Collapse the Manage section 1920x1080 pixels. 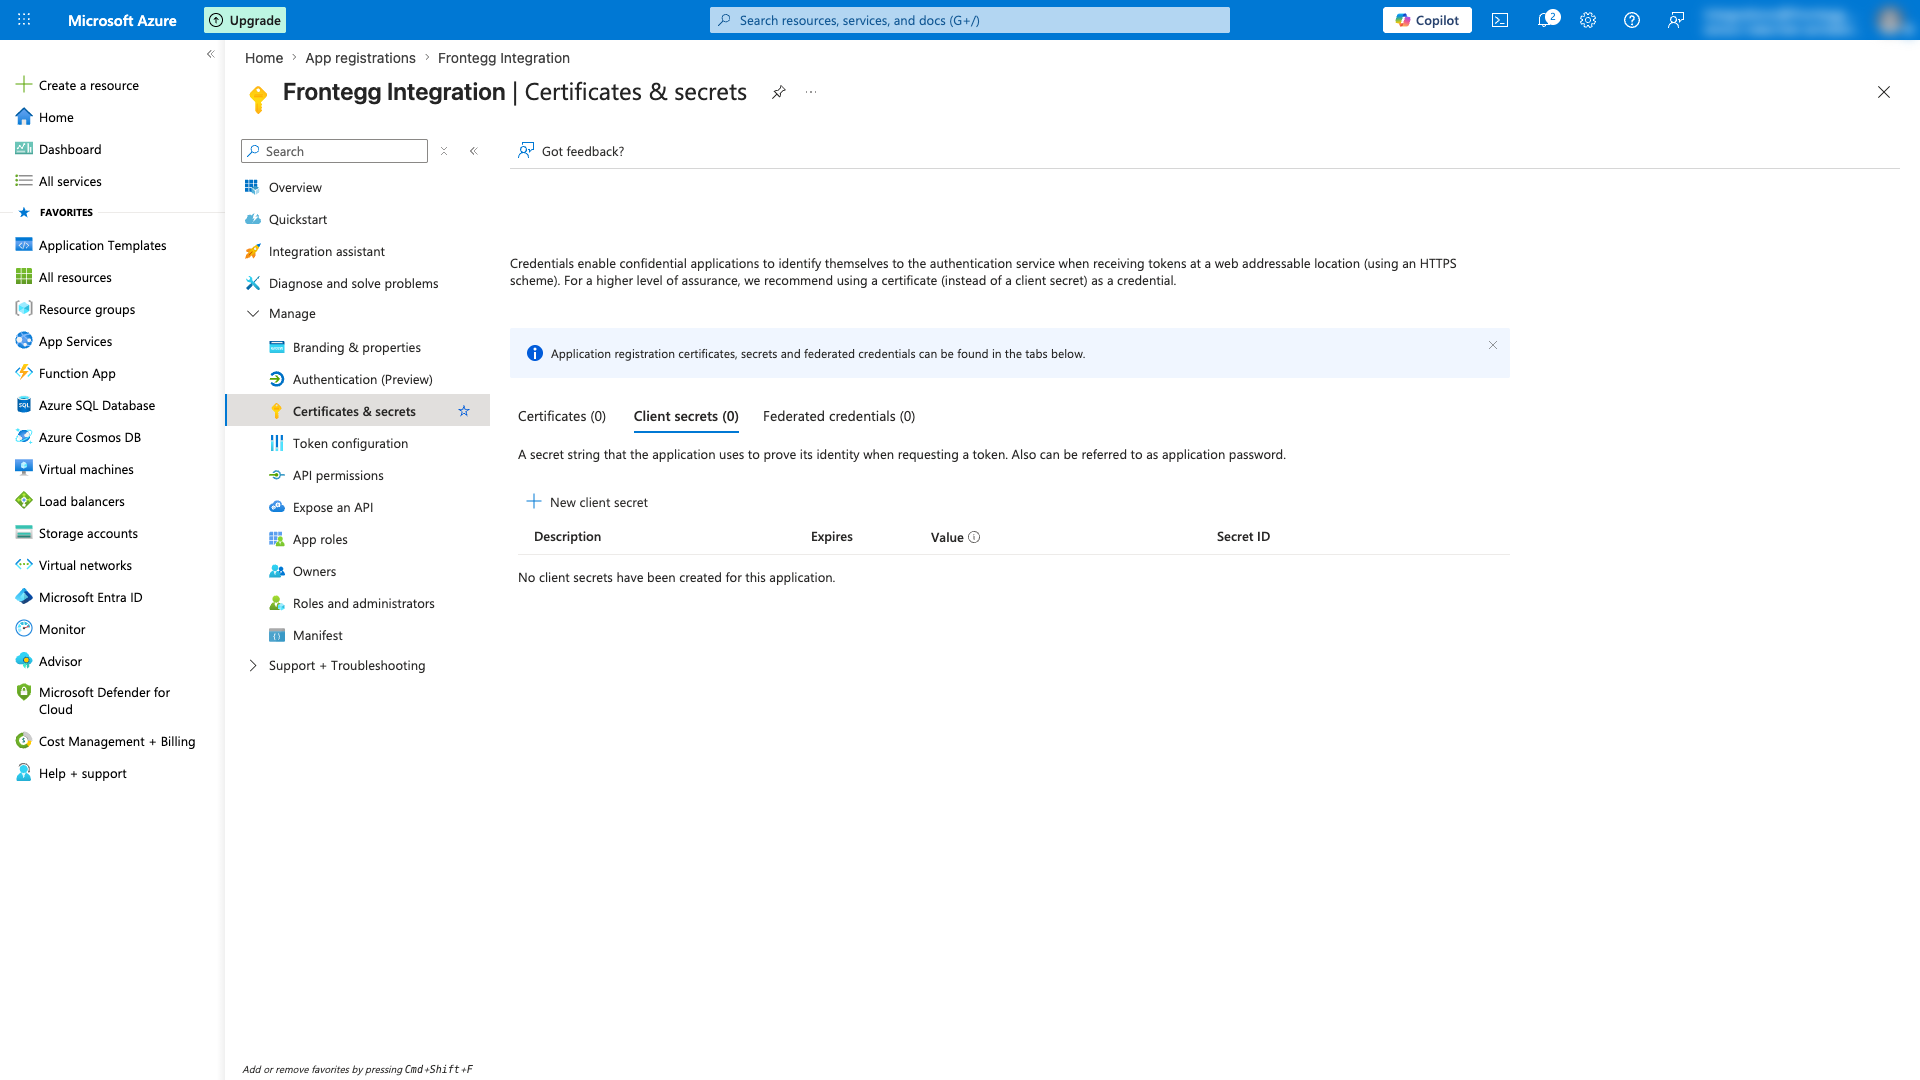pyautogui.click(x=253, y=313)
